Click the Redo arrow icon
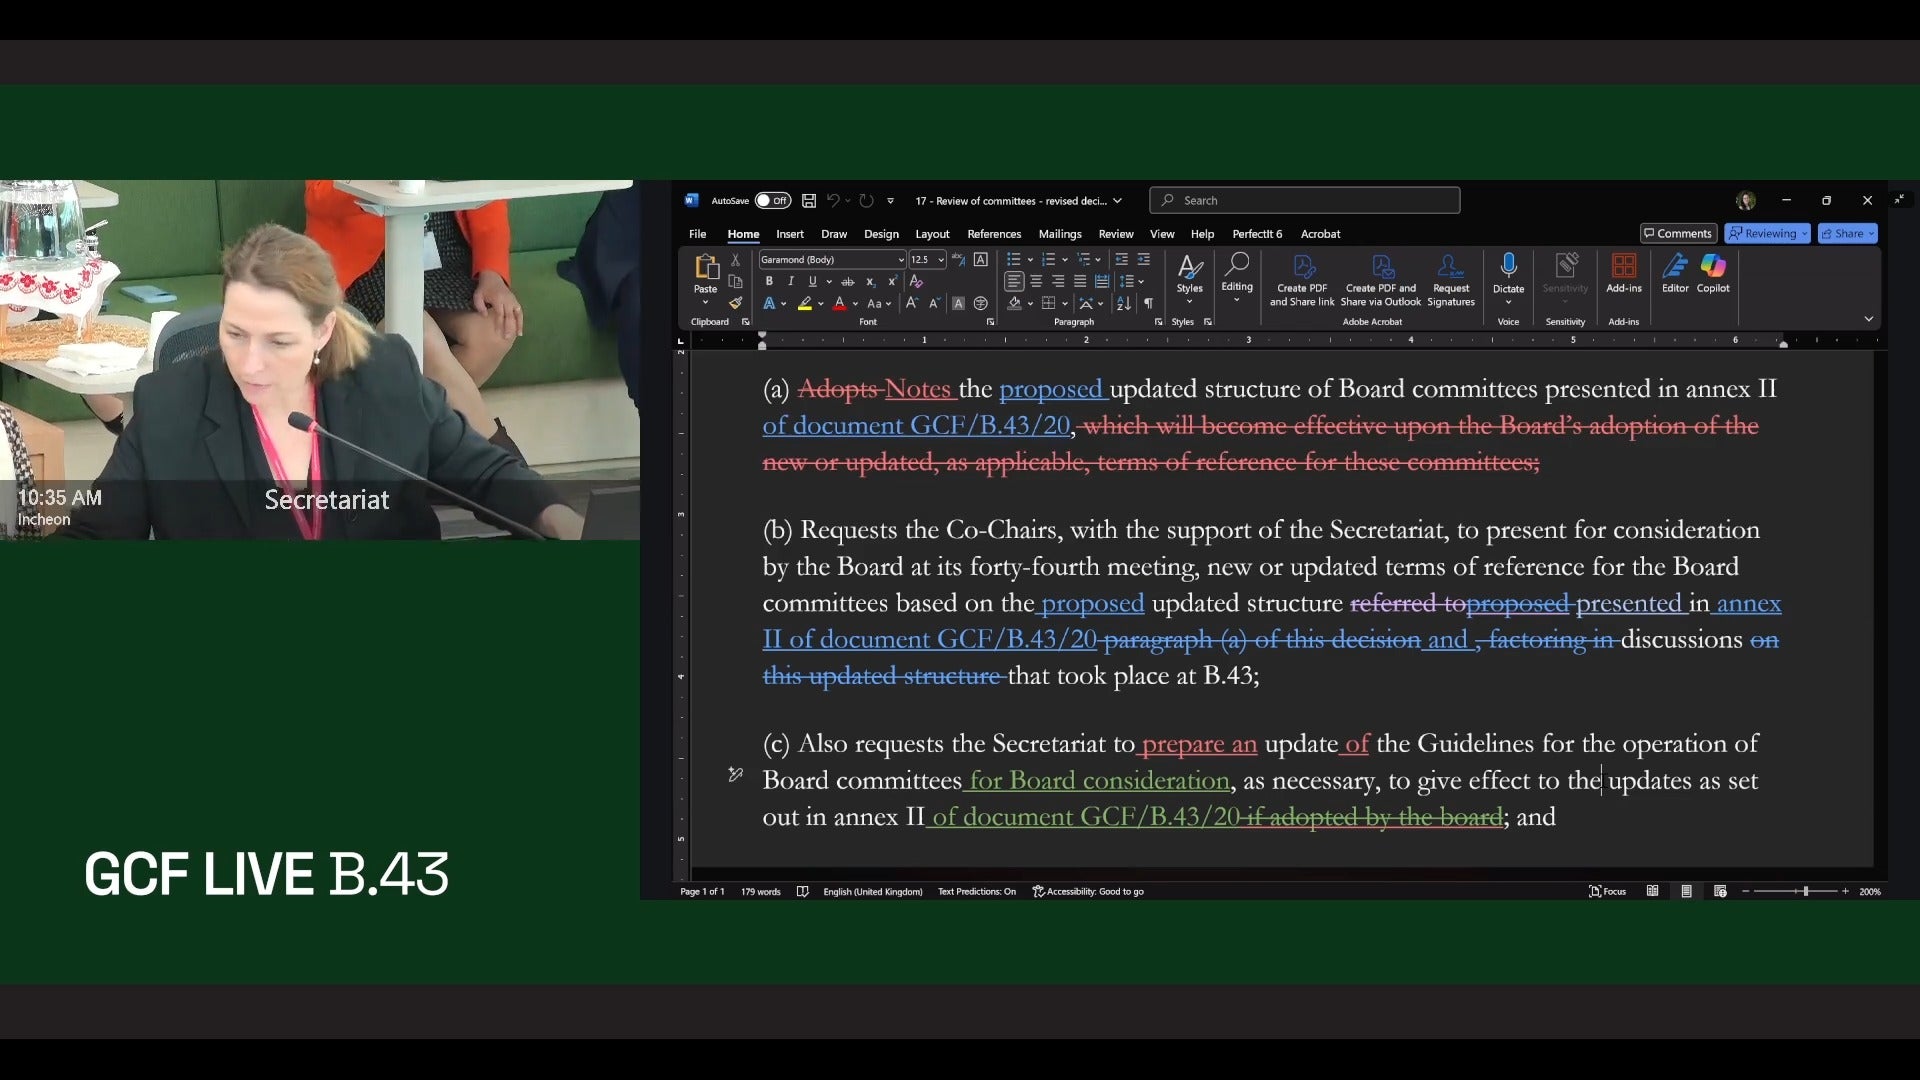Viewport: 1920px width, 1080px height. coord(866,200)
